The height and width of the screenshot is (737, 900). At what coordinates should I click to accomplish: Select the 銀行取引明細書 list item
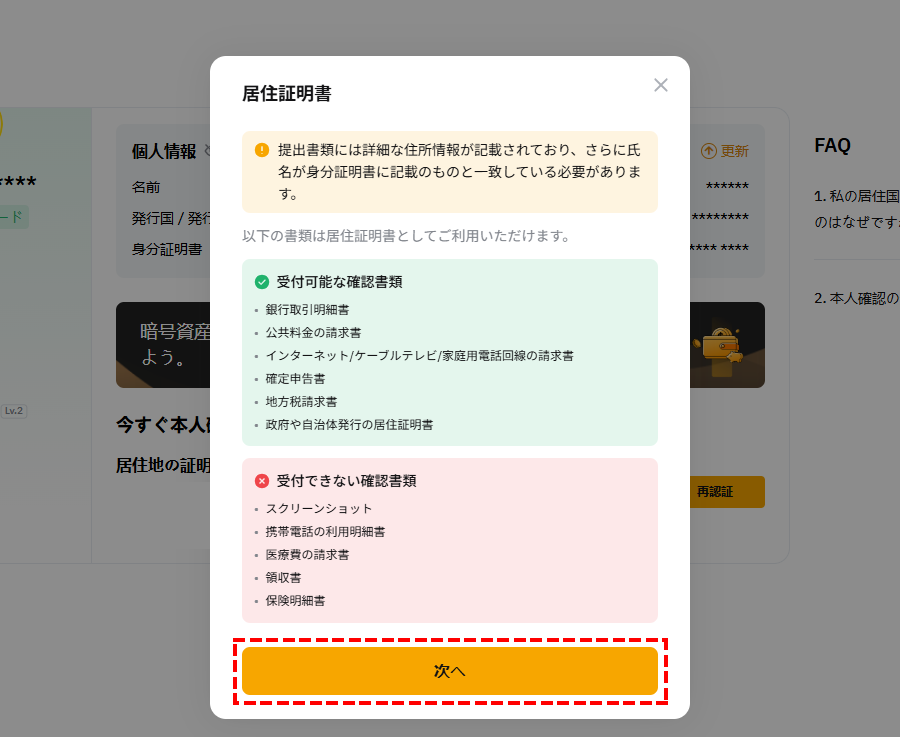click(307, 310)
